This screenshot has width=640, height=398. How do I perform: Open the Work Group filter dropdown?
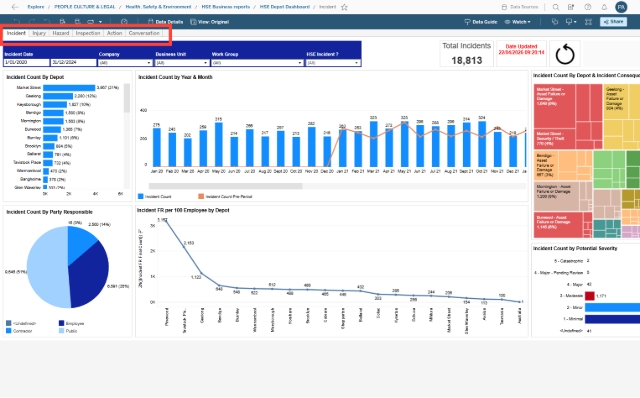pos(257,63)
